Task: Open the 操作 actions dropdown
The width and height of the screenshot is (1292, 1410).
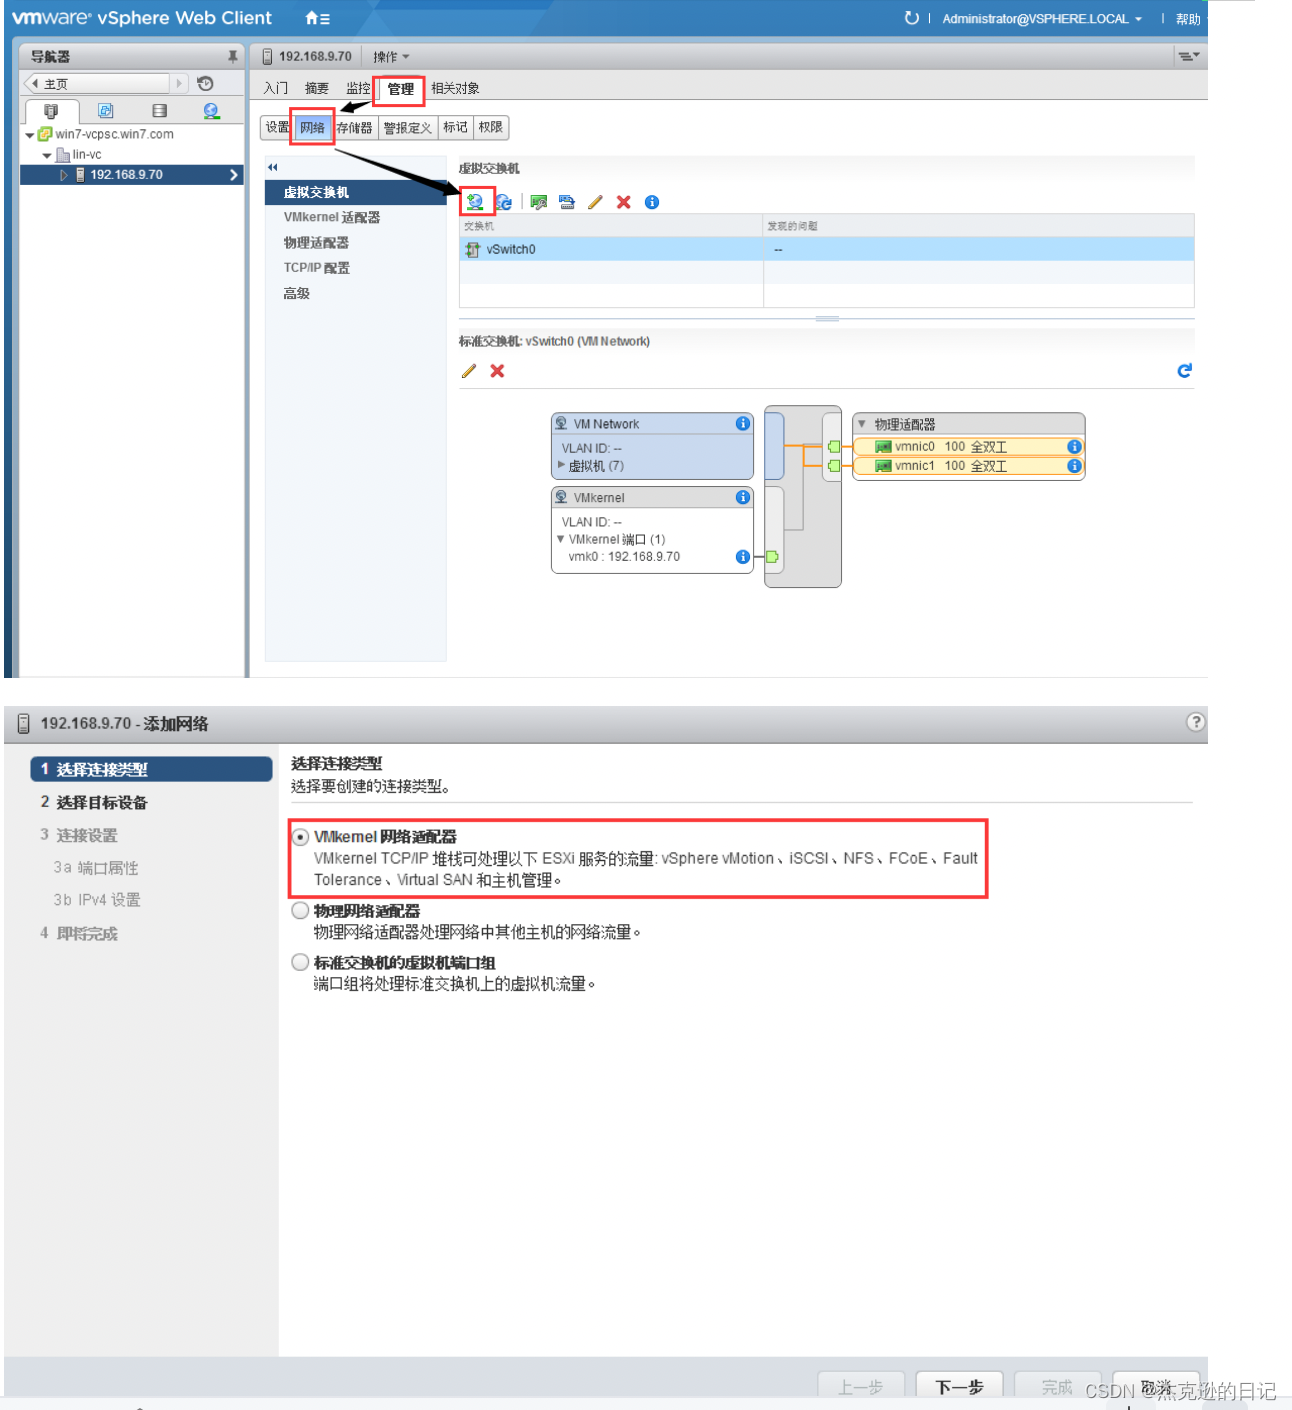Action: [x=391, y=57]
